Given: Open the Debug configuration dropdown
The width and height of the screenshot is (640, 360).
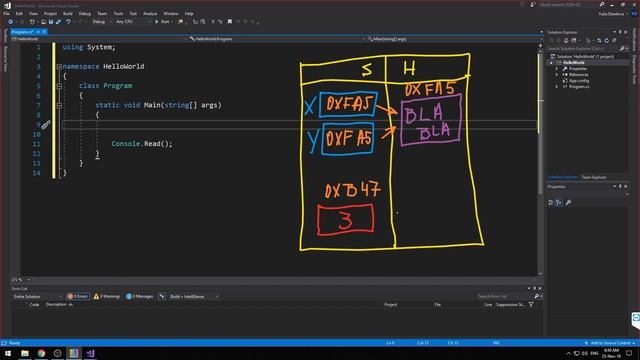Looking at the screenshot, I should (101, 22).
